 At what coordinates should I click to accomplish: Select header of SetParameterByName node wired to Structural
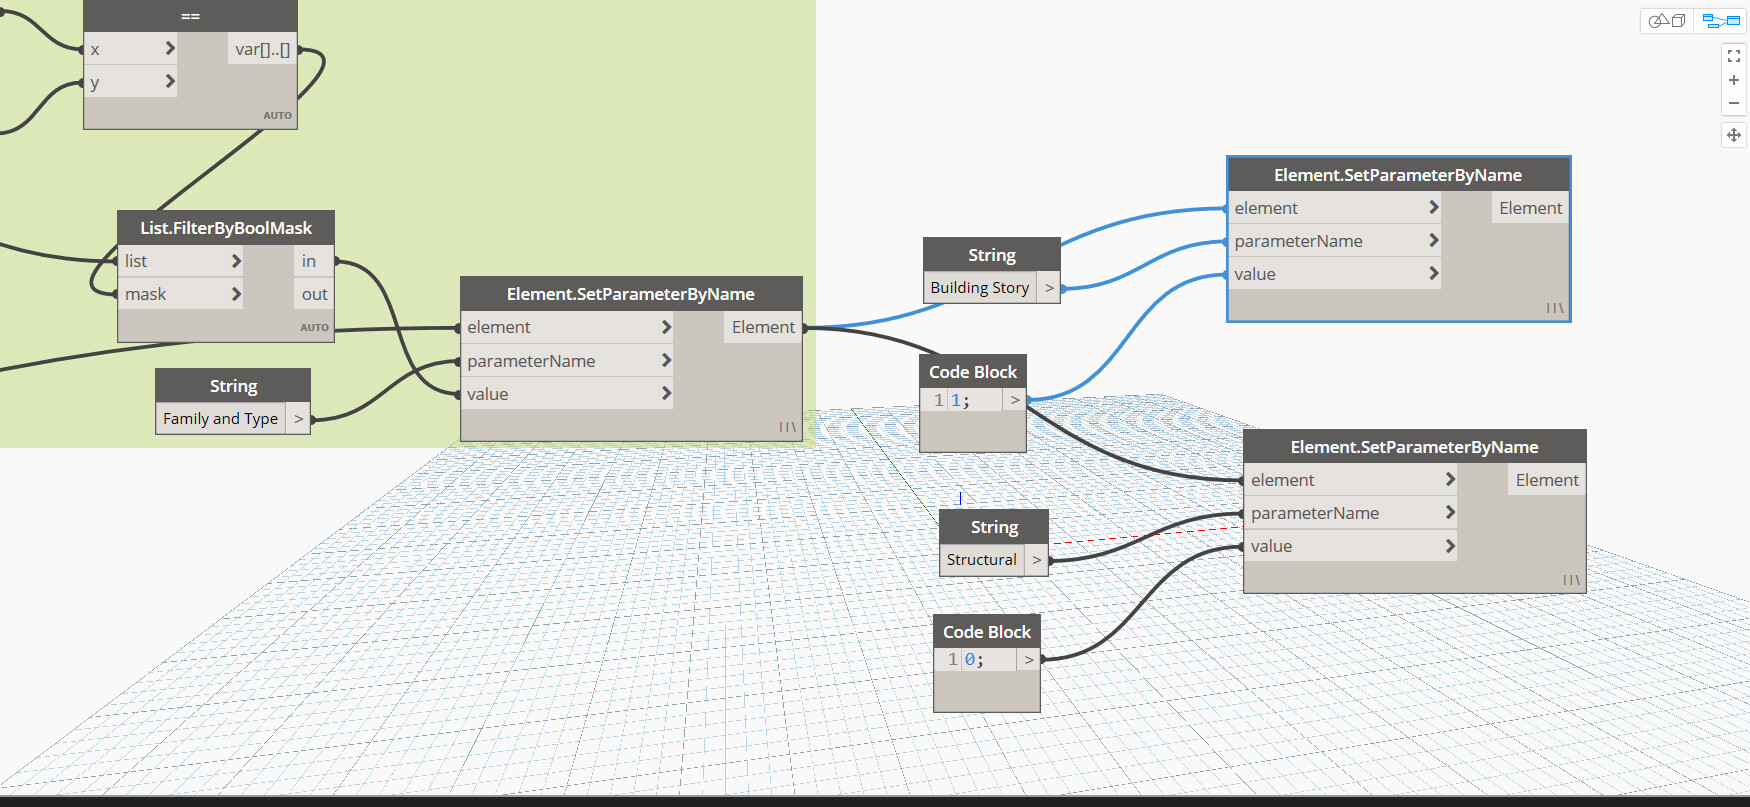tap(1415, 447)
